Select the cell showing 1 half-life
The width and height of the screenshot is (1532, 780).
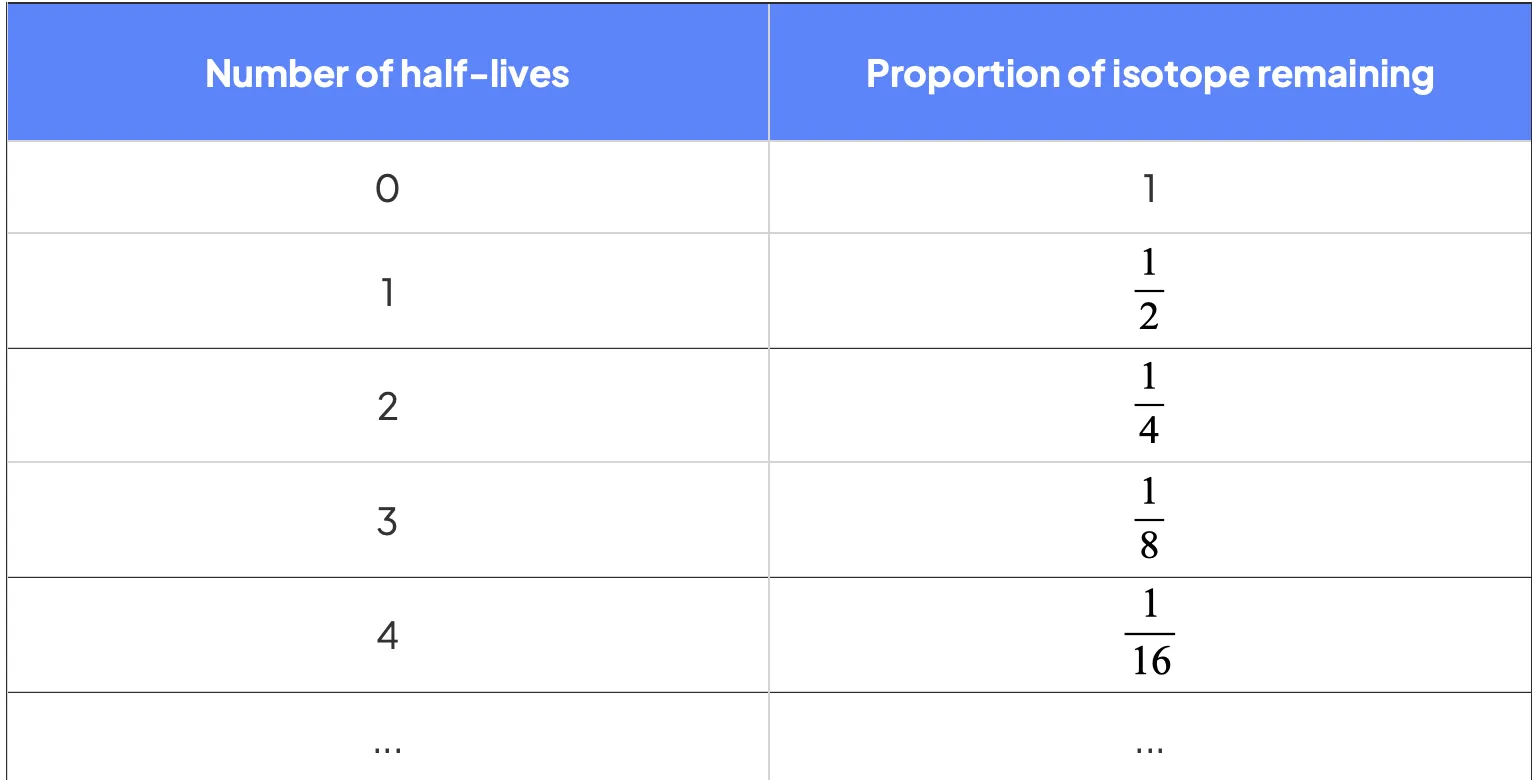387,292
